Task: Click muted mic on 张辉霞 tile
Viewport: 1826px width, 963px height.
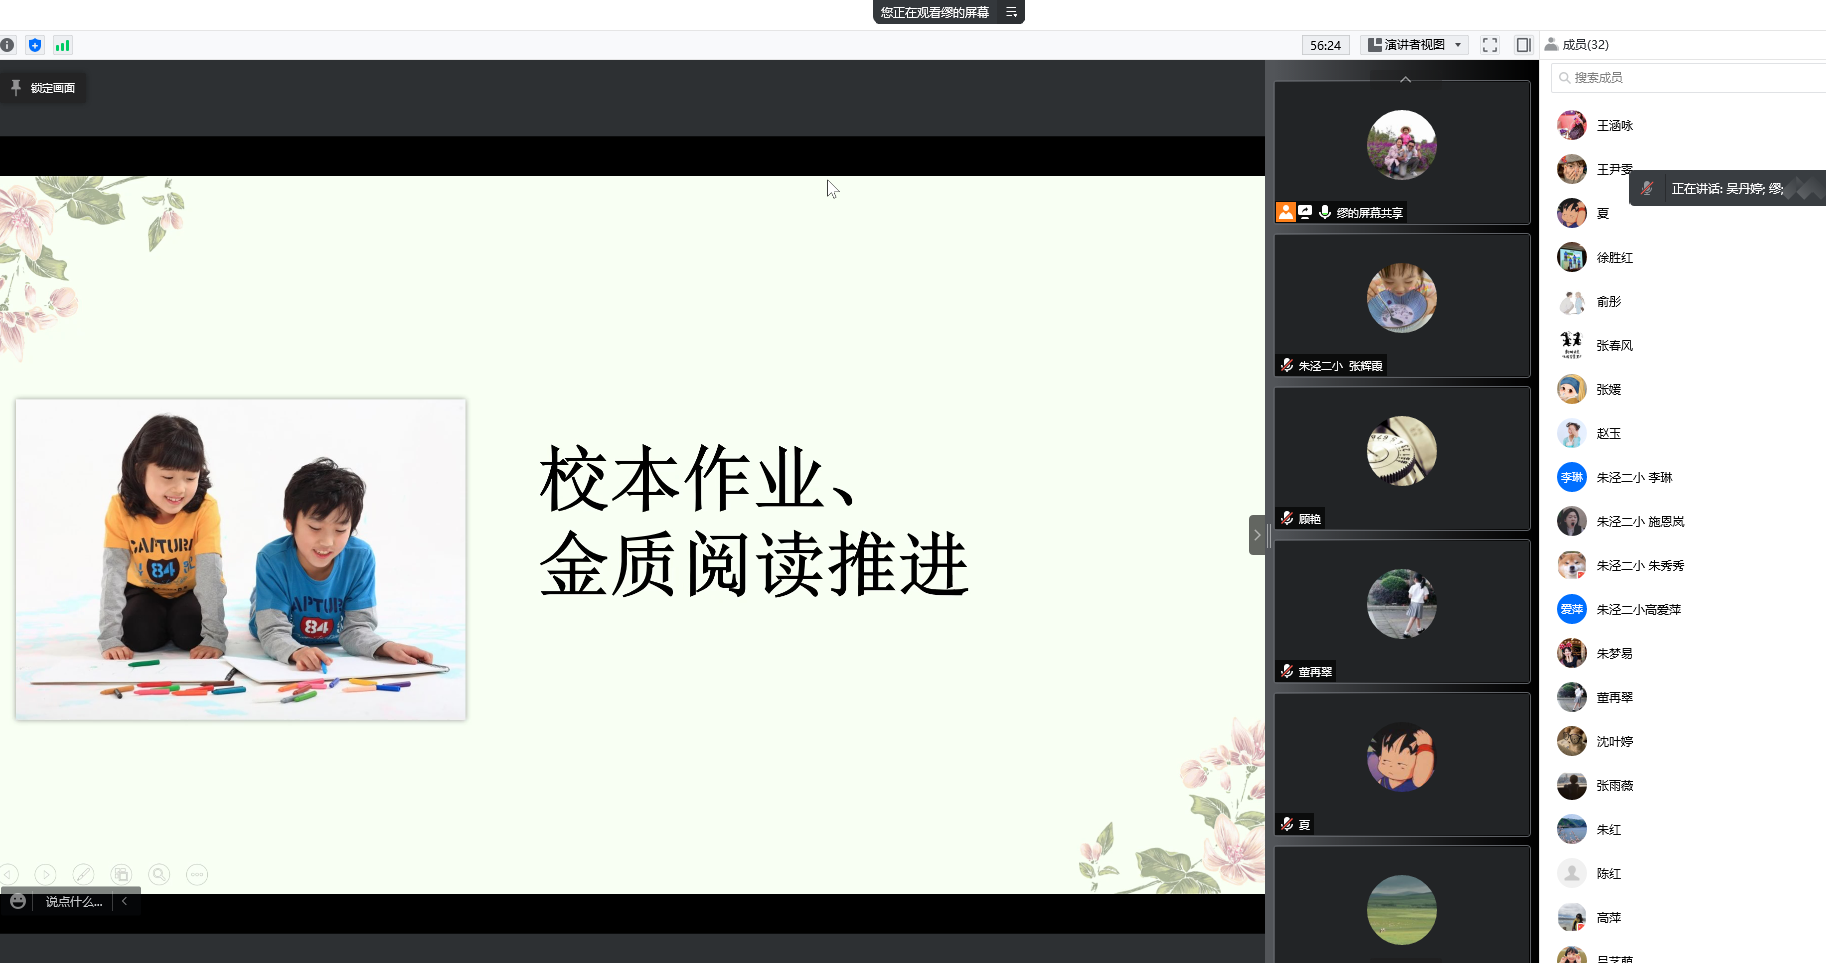Action: coord(1287,365)
